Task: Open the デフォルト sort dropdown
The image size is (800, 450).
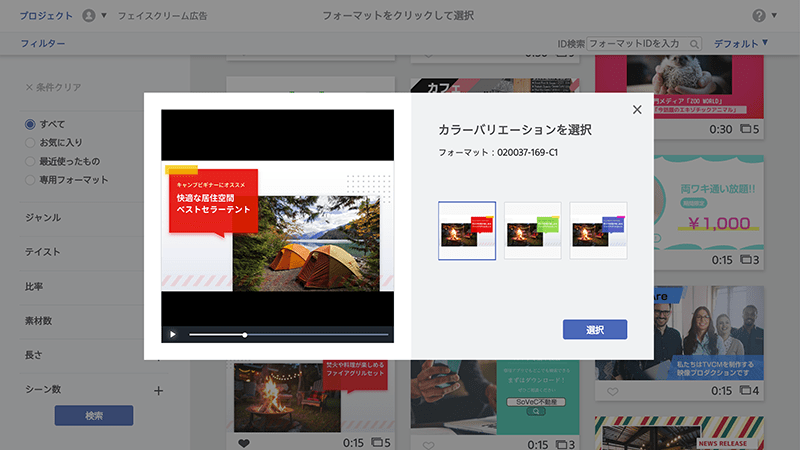Action: point(740,44)
